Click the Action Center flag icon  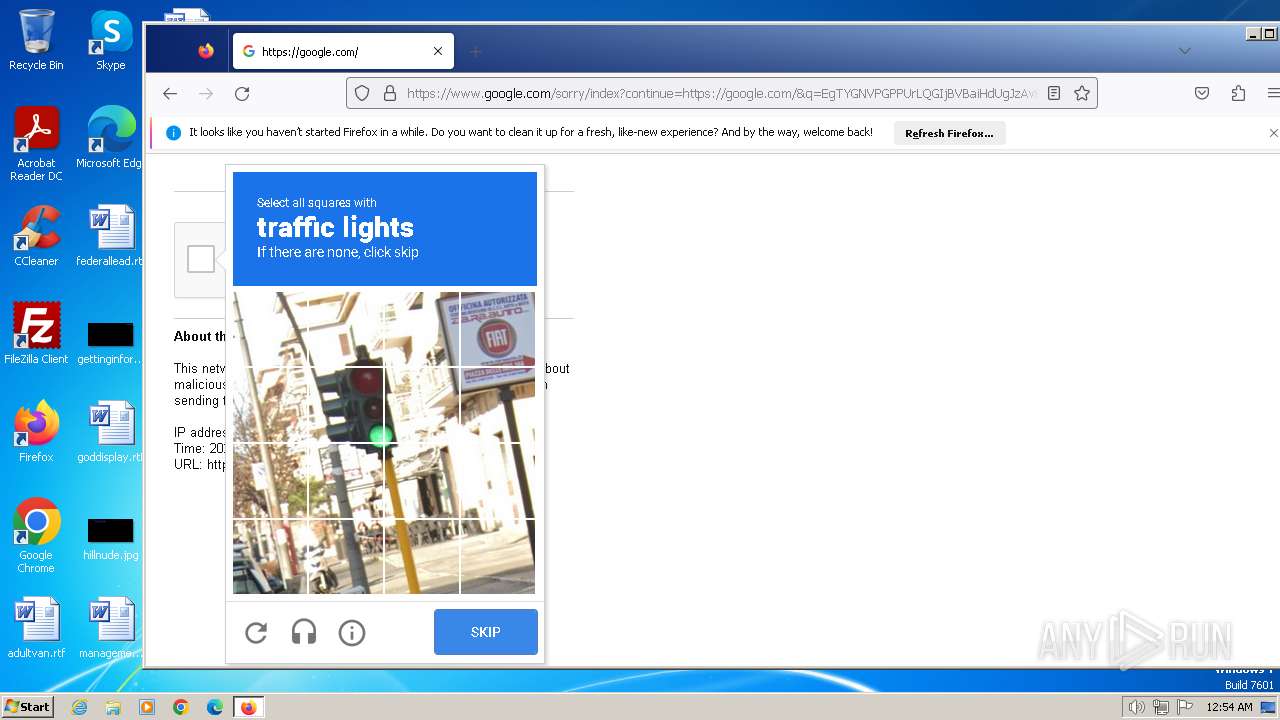tap(1186, 707)
